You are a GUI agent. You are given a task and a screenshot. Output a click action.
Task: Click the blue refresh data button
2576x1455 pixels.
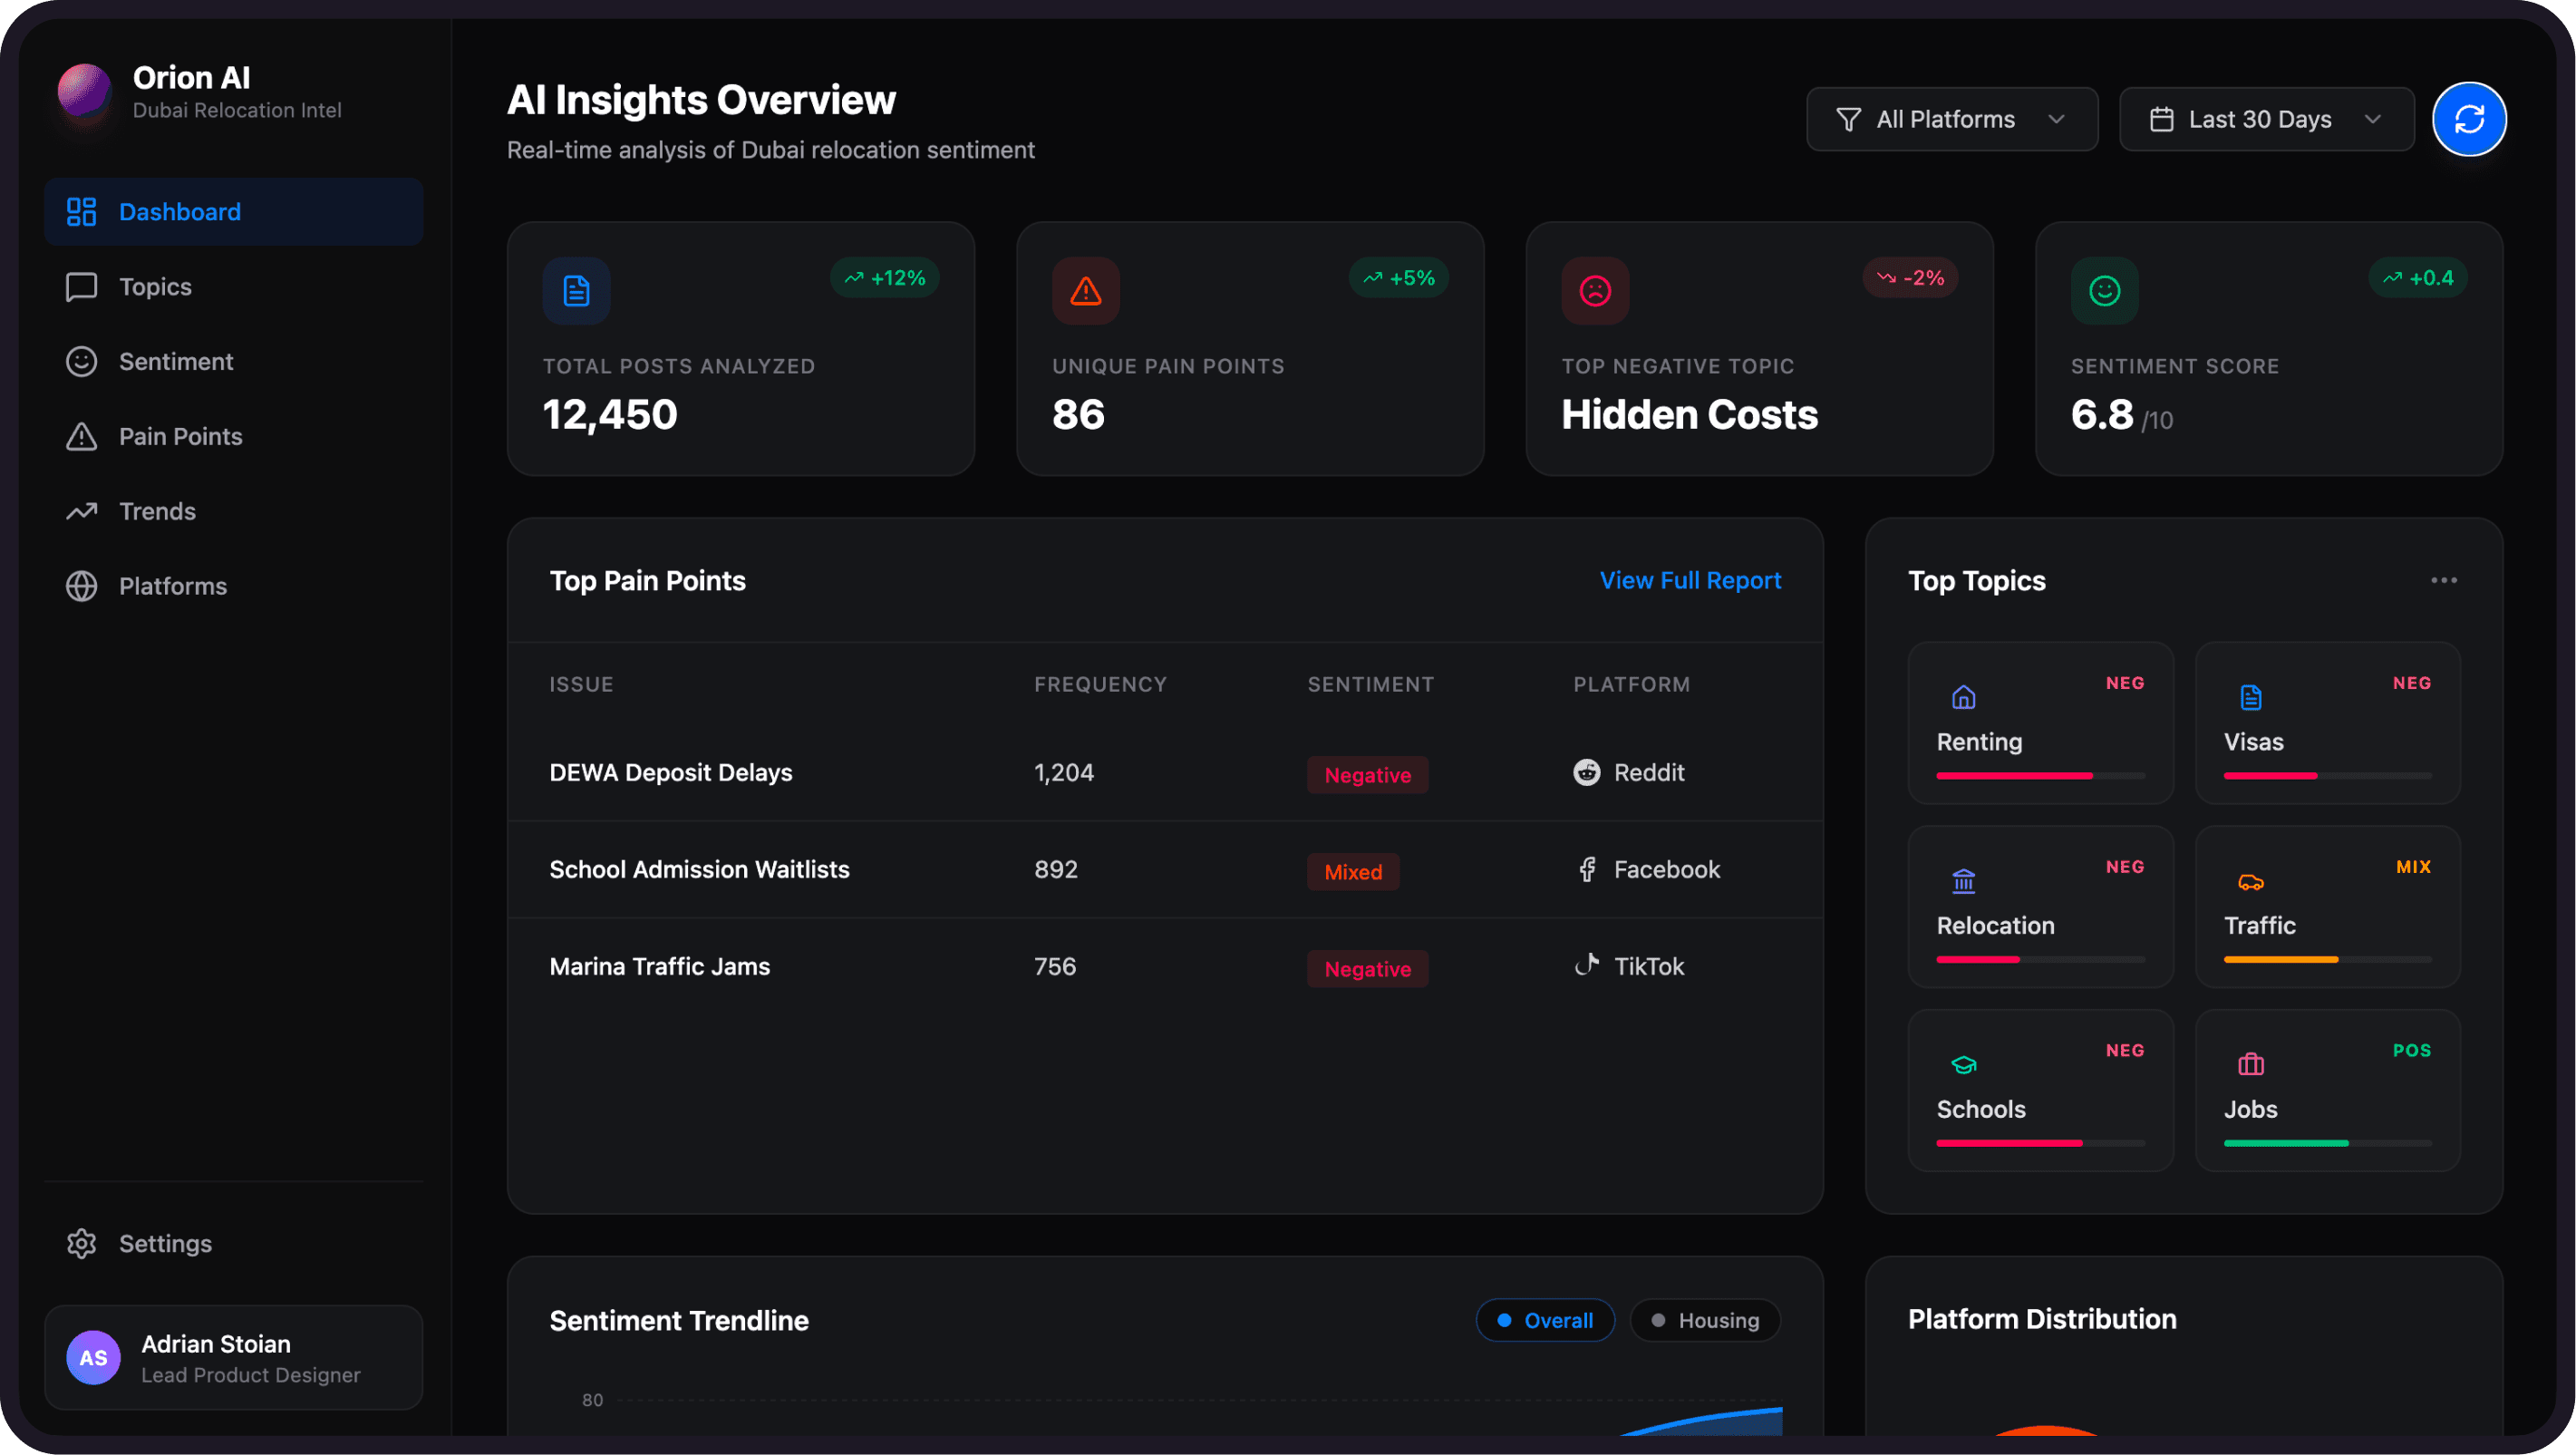click(x=2468, y=119)
